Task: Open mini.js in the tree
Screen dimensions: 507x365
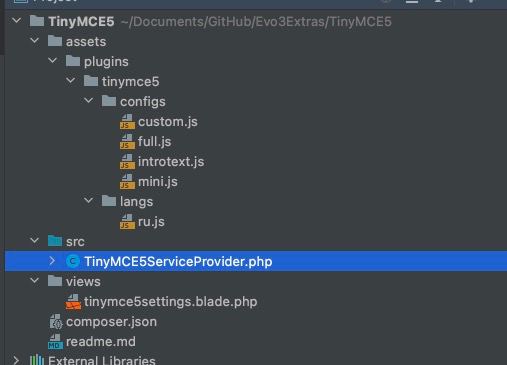Action: (x=158, y=182)
